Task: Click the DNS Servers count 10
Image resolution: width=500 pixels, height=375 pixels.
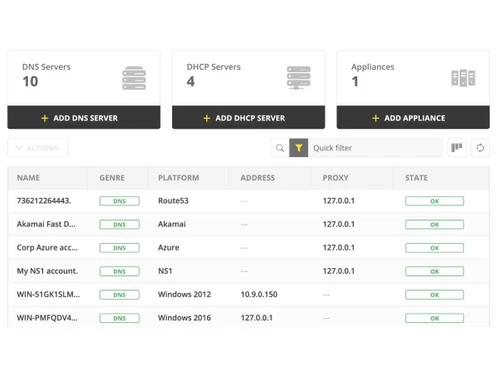Action: click(x=30, y=81)
